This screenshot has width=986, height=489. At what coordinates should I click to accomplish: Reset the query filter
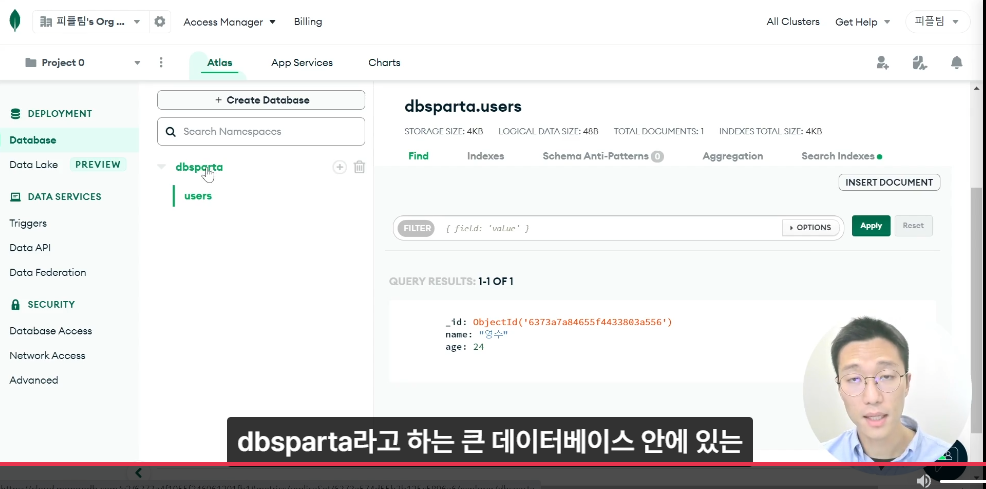pos(913,226)
